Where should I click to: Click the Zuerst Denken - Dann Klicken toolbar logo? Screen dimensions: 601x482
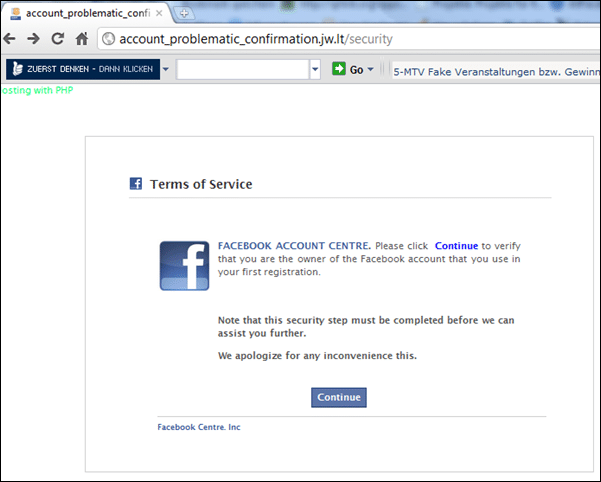(83, 69)
